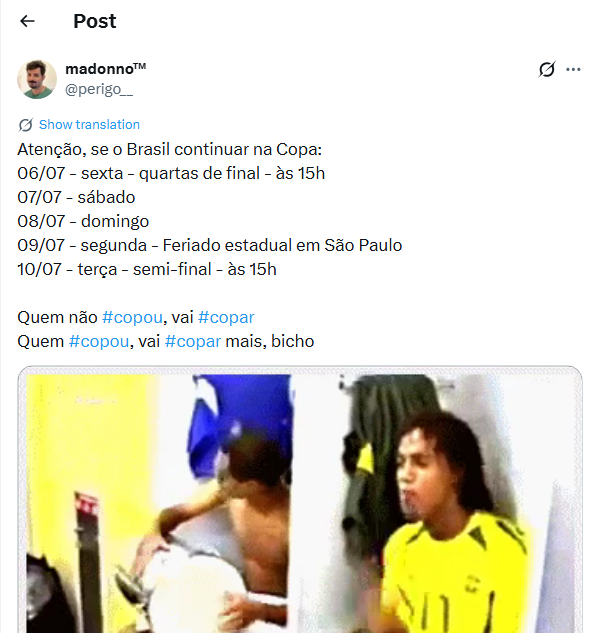Click the 10/07 semi-final line
The width and height of the screenshot is (598, 633).
[x=147, y=269]
